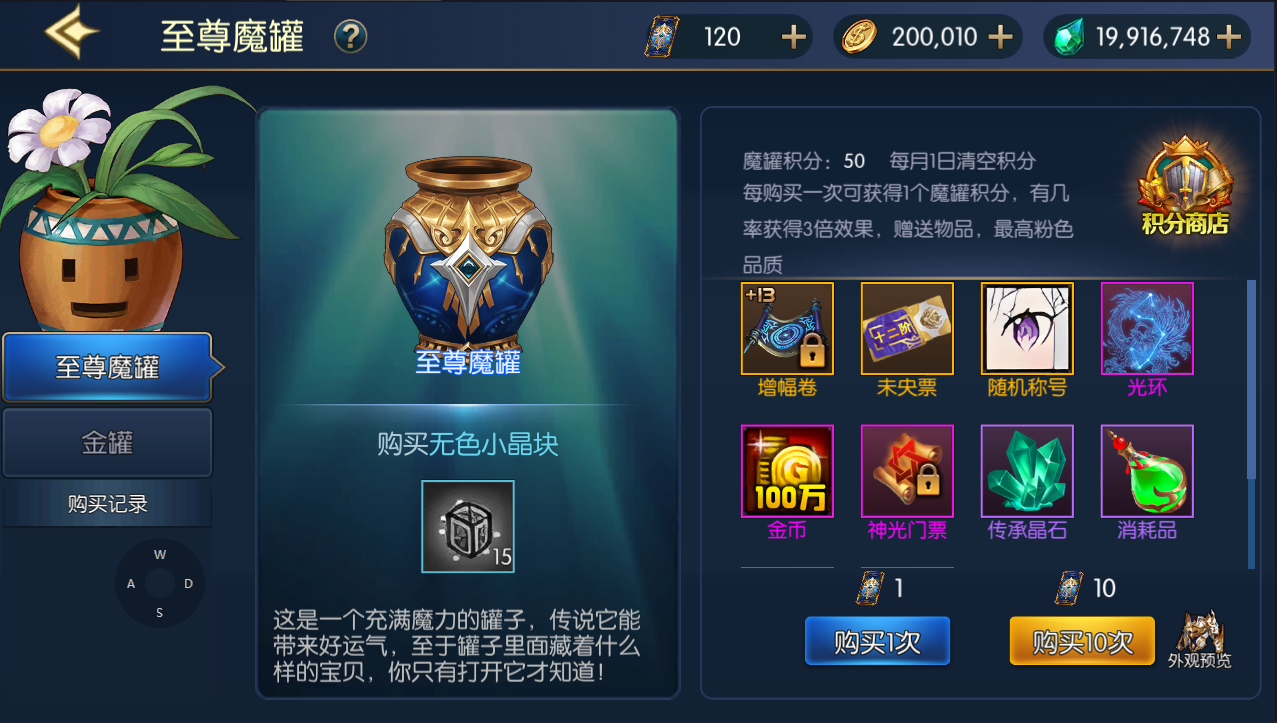Select the 传承晶石 green crystal icon
This screenshot has width=1277, height=723.
click(1027, 471)
